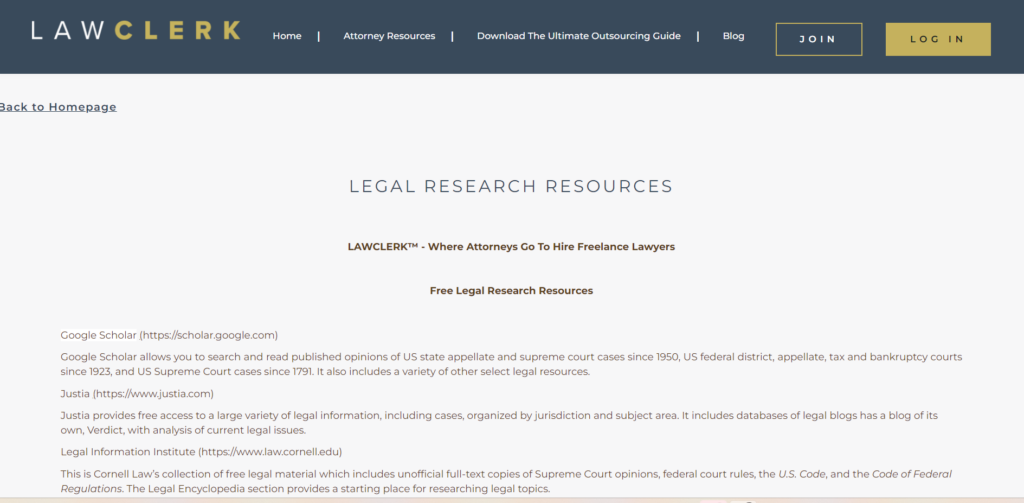Viewport: 1024px width, 503px height.
Task: Open the Home menu item
Action: tap(287, 36)
